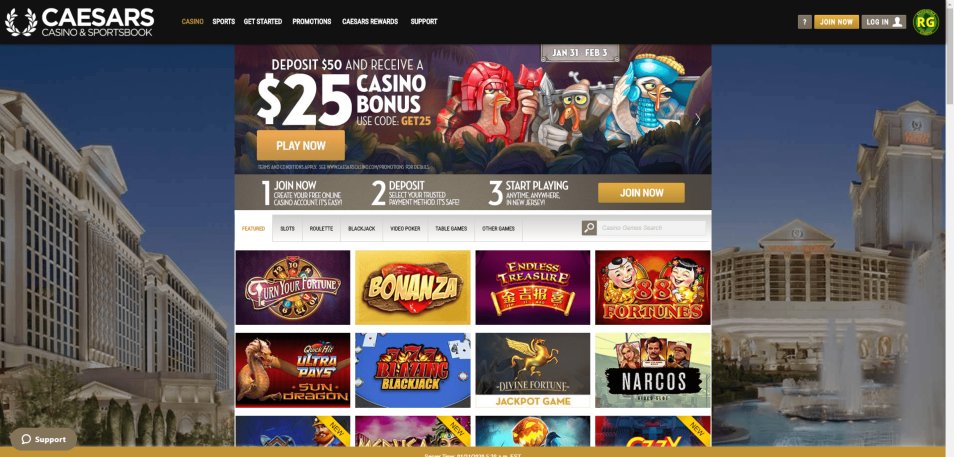Click the Caesars laurel logo
Viewport: 954px width, 457px height.
click(21, 22)
